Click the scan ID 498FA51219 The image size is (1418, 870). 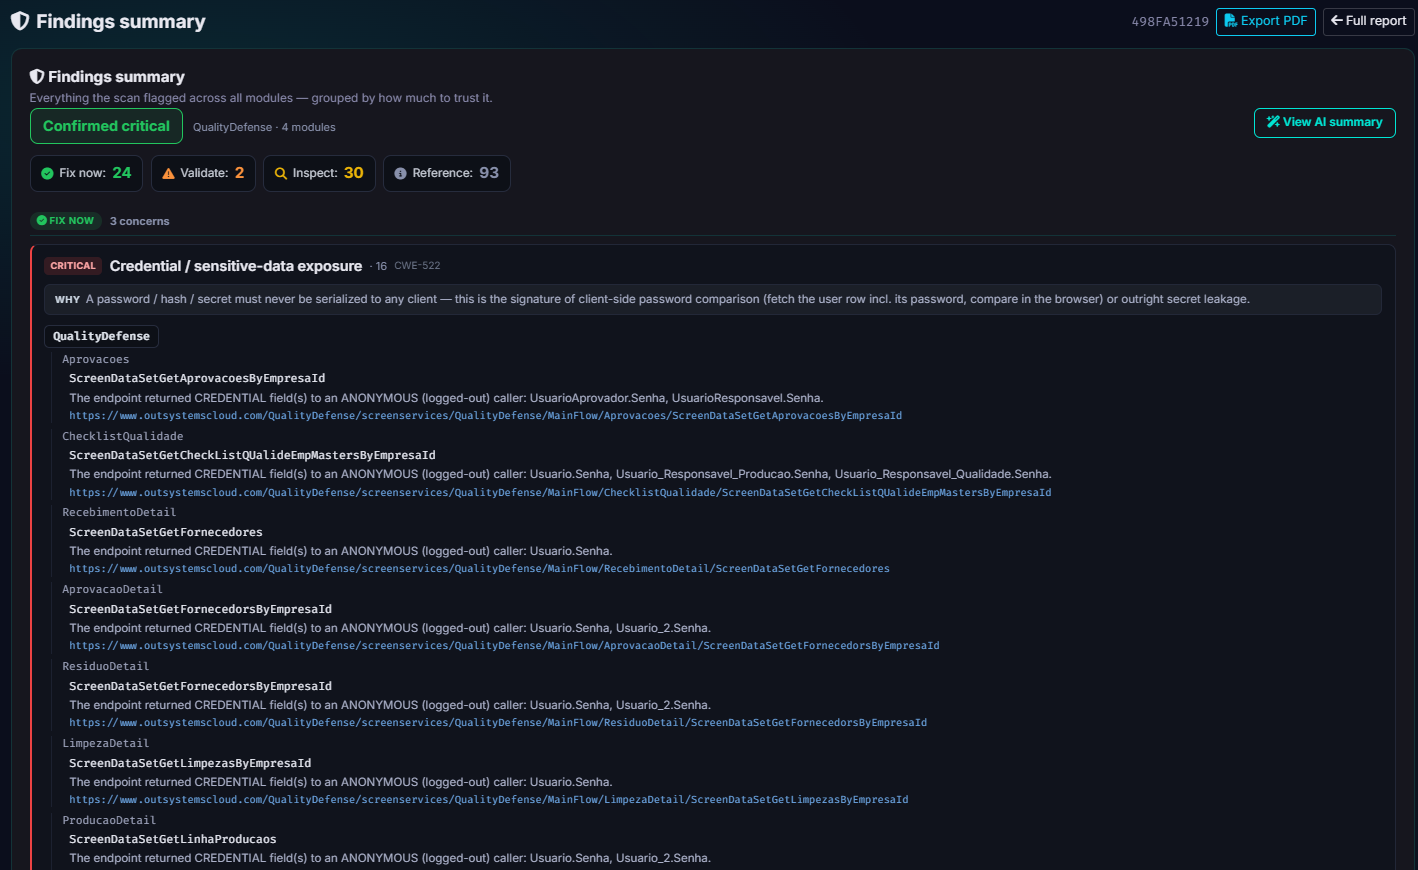coord(1170,21)
